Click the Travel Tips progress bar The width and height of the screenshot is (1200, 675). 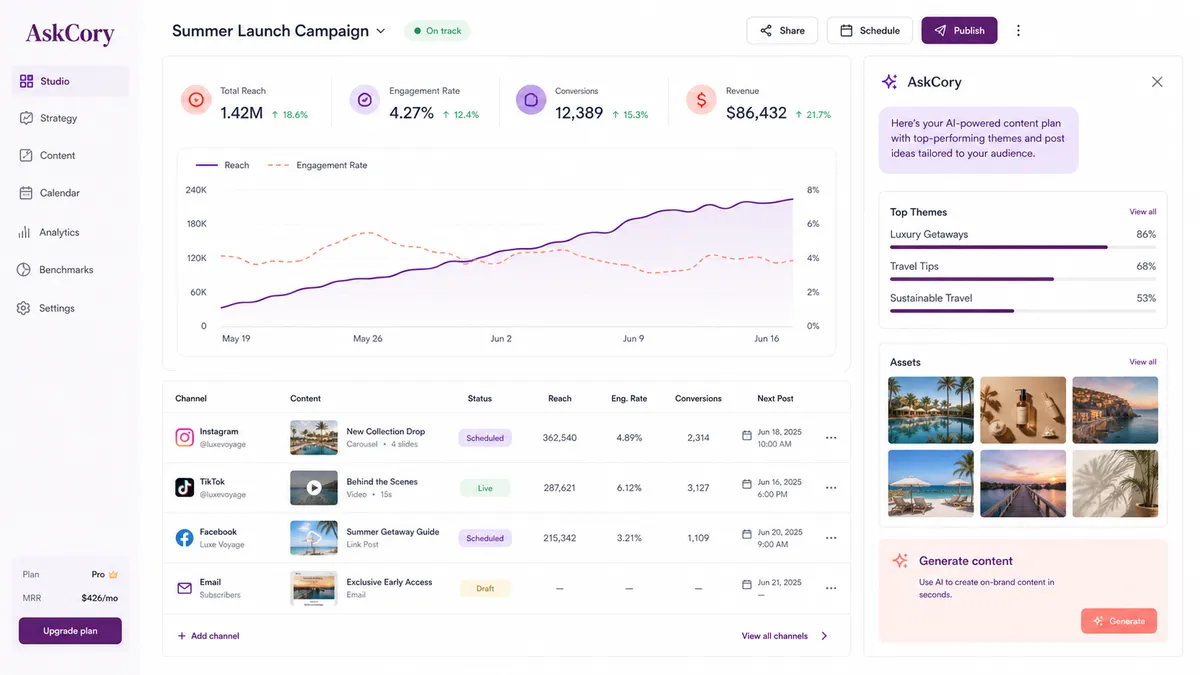point(1023,279)
